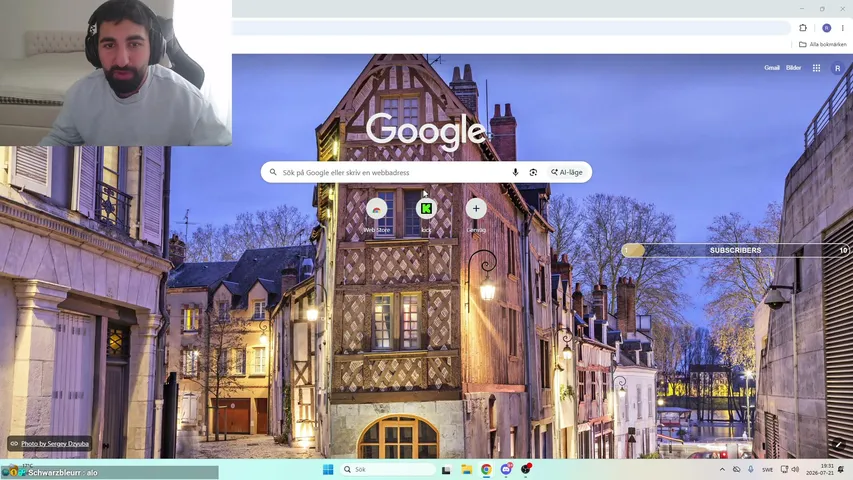Screen dimensions: 853x480
Task: Open the Alla bokmärken bookmarks folder
Action: [x=822, y=44]
